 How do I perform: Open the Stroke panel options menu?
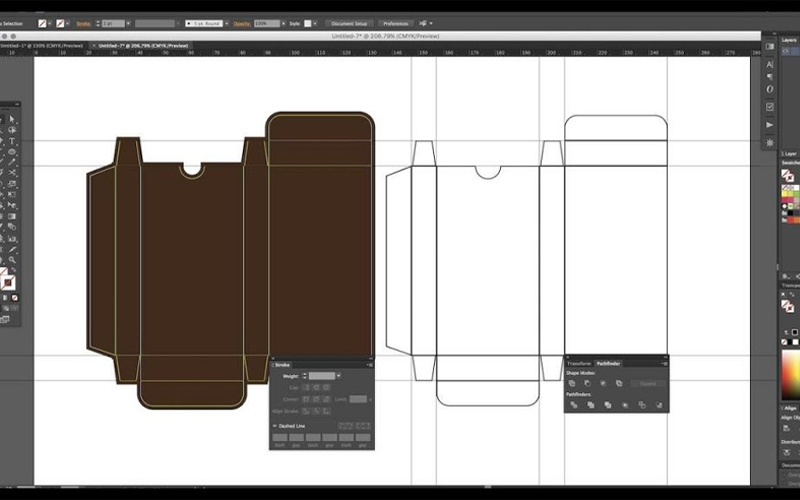coord(368,365)
